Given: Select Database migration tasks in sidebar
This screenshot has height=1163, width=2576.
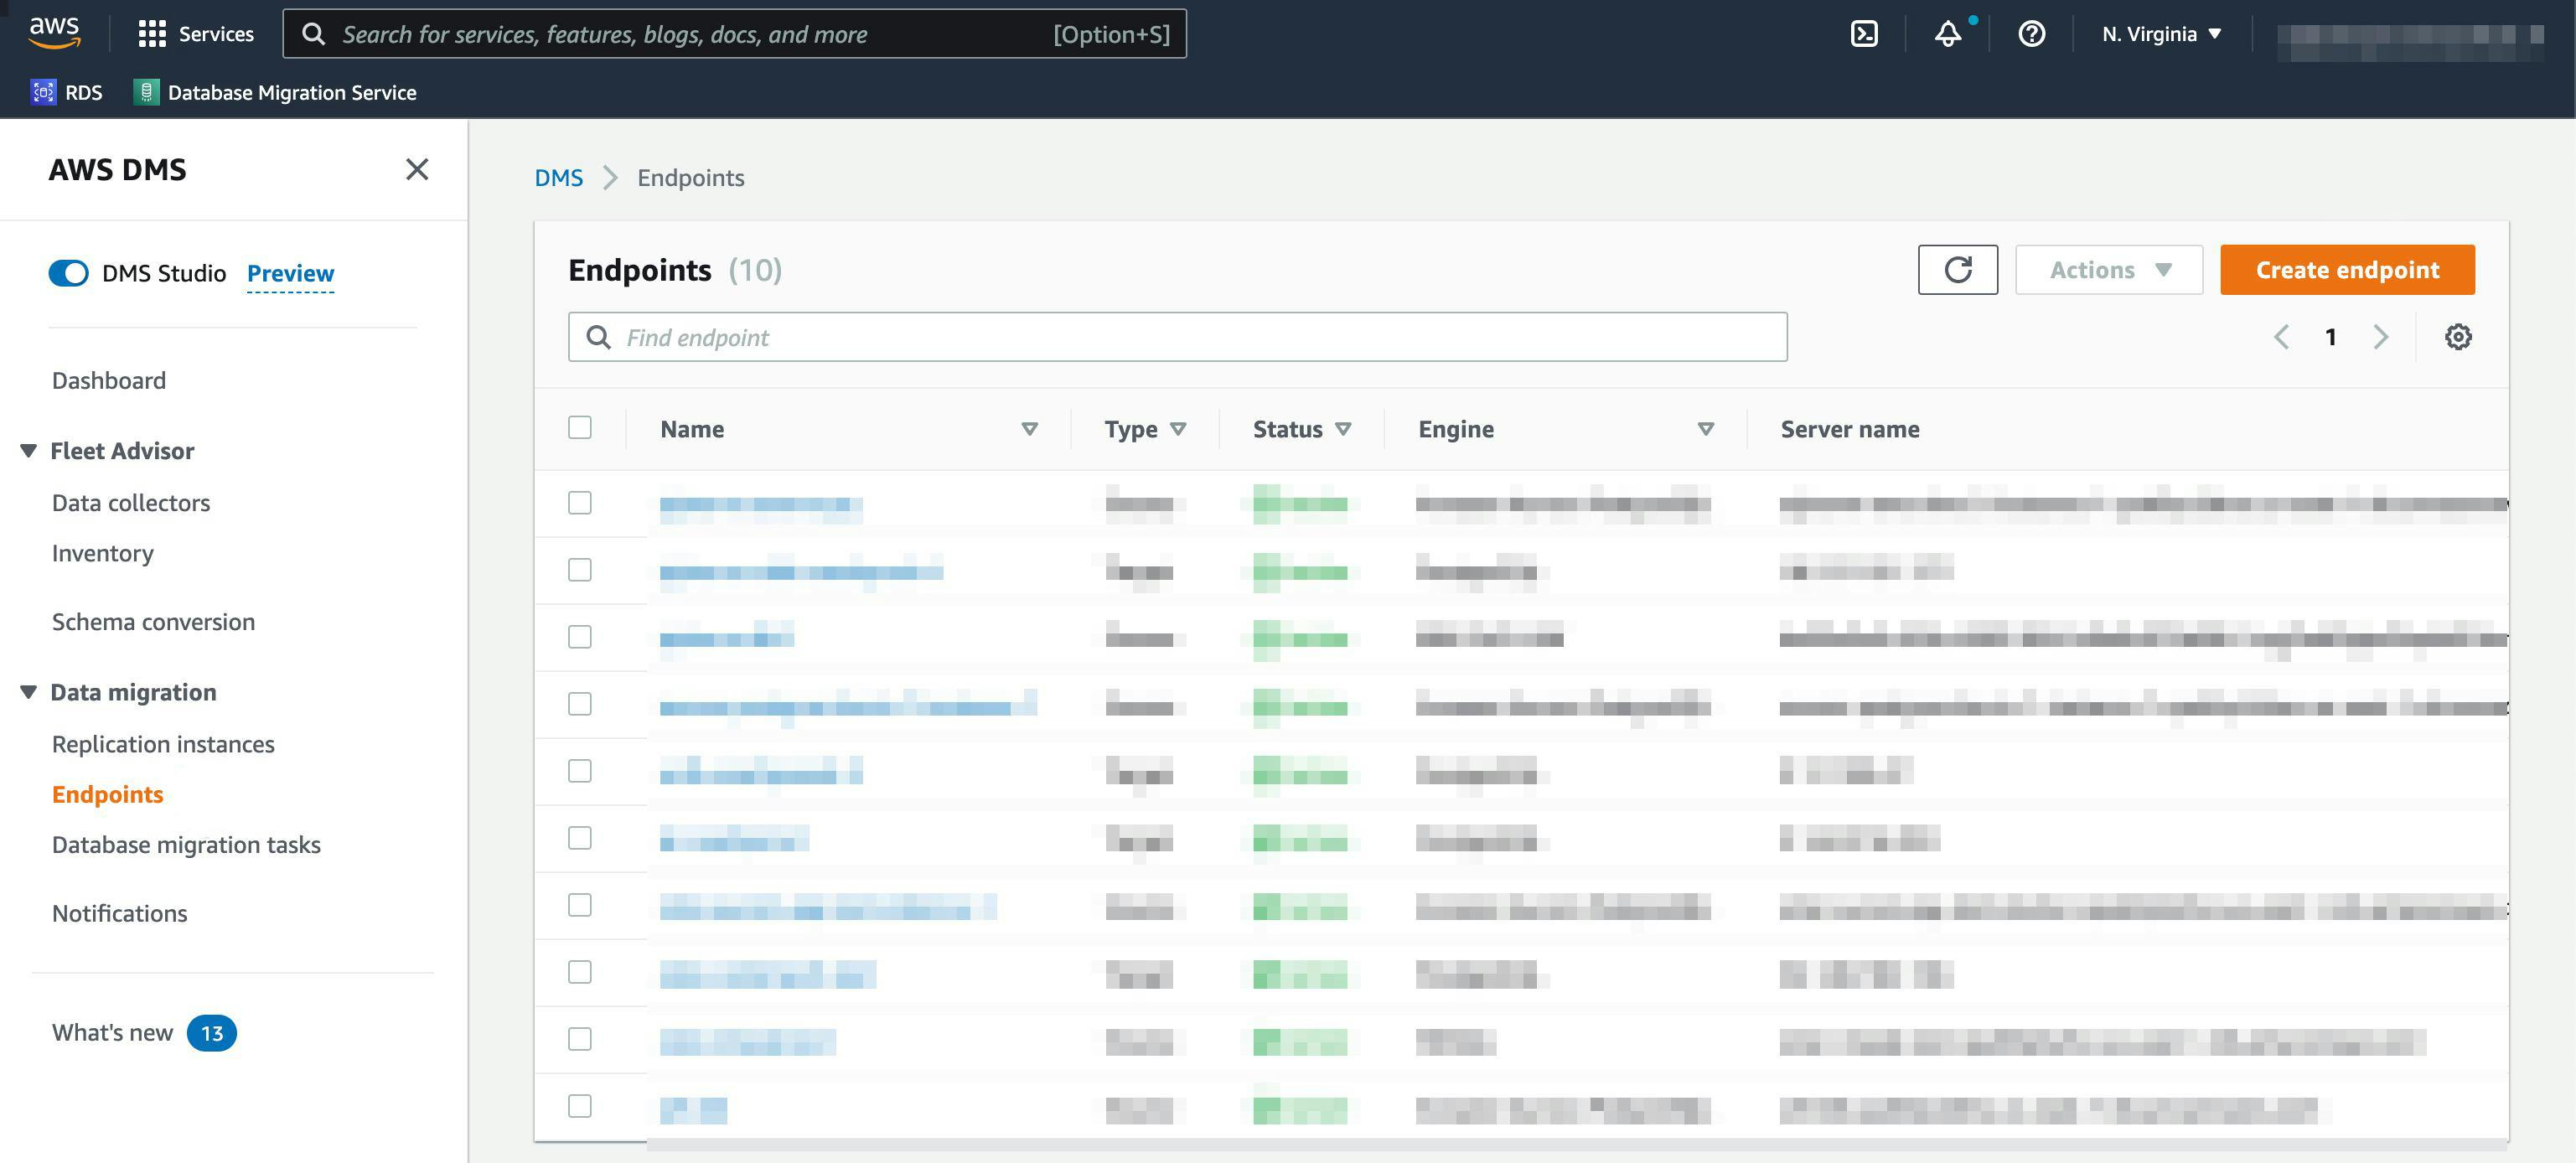Looking at the screenshot, I should 185,844.
